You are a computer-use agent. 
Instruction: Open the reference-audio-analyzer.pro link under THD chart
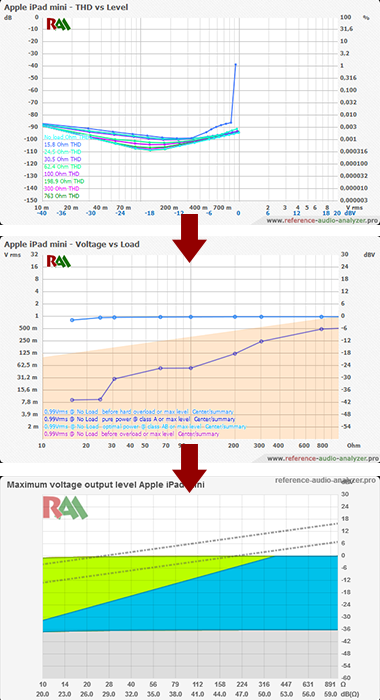point(322,221)
